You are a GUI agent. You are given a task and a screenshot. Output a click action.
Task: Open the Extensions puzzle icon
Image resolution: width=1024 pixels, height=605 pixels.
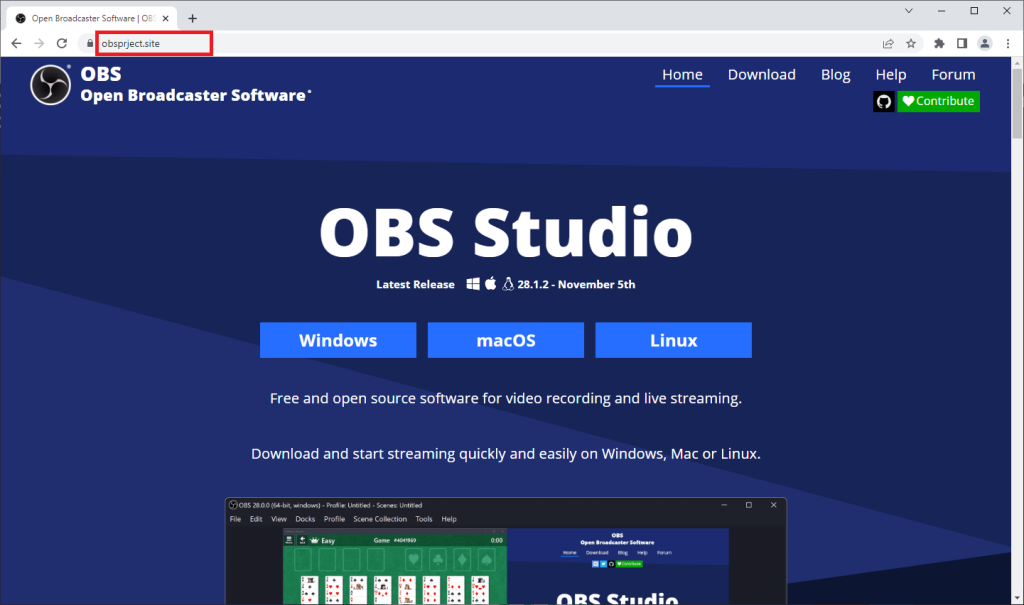pyautogui.click(x=939, y=44)
